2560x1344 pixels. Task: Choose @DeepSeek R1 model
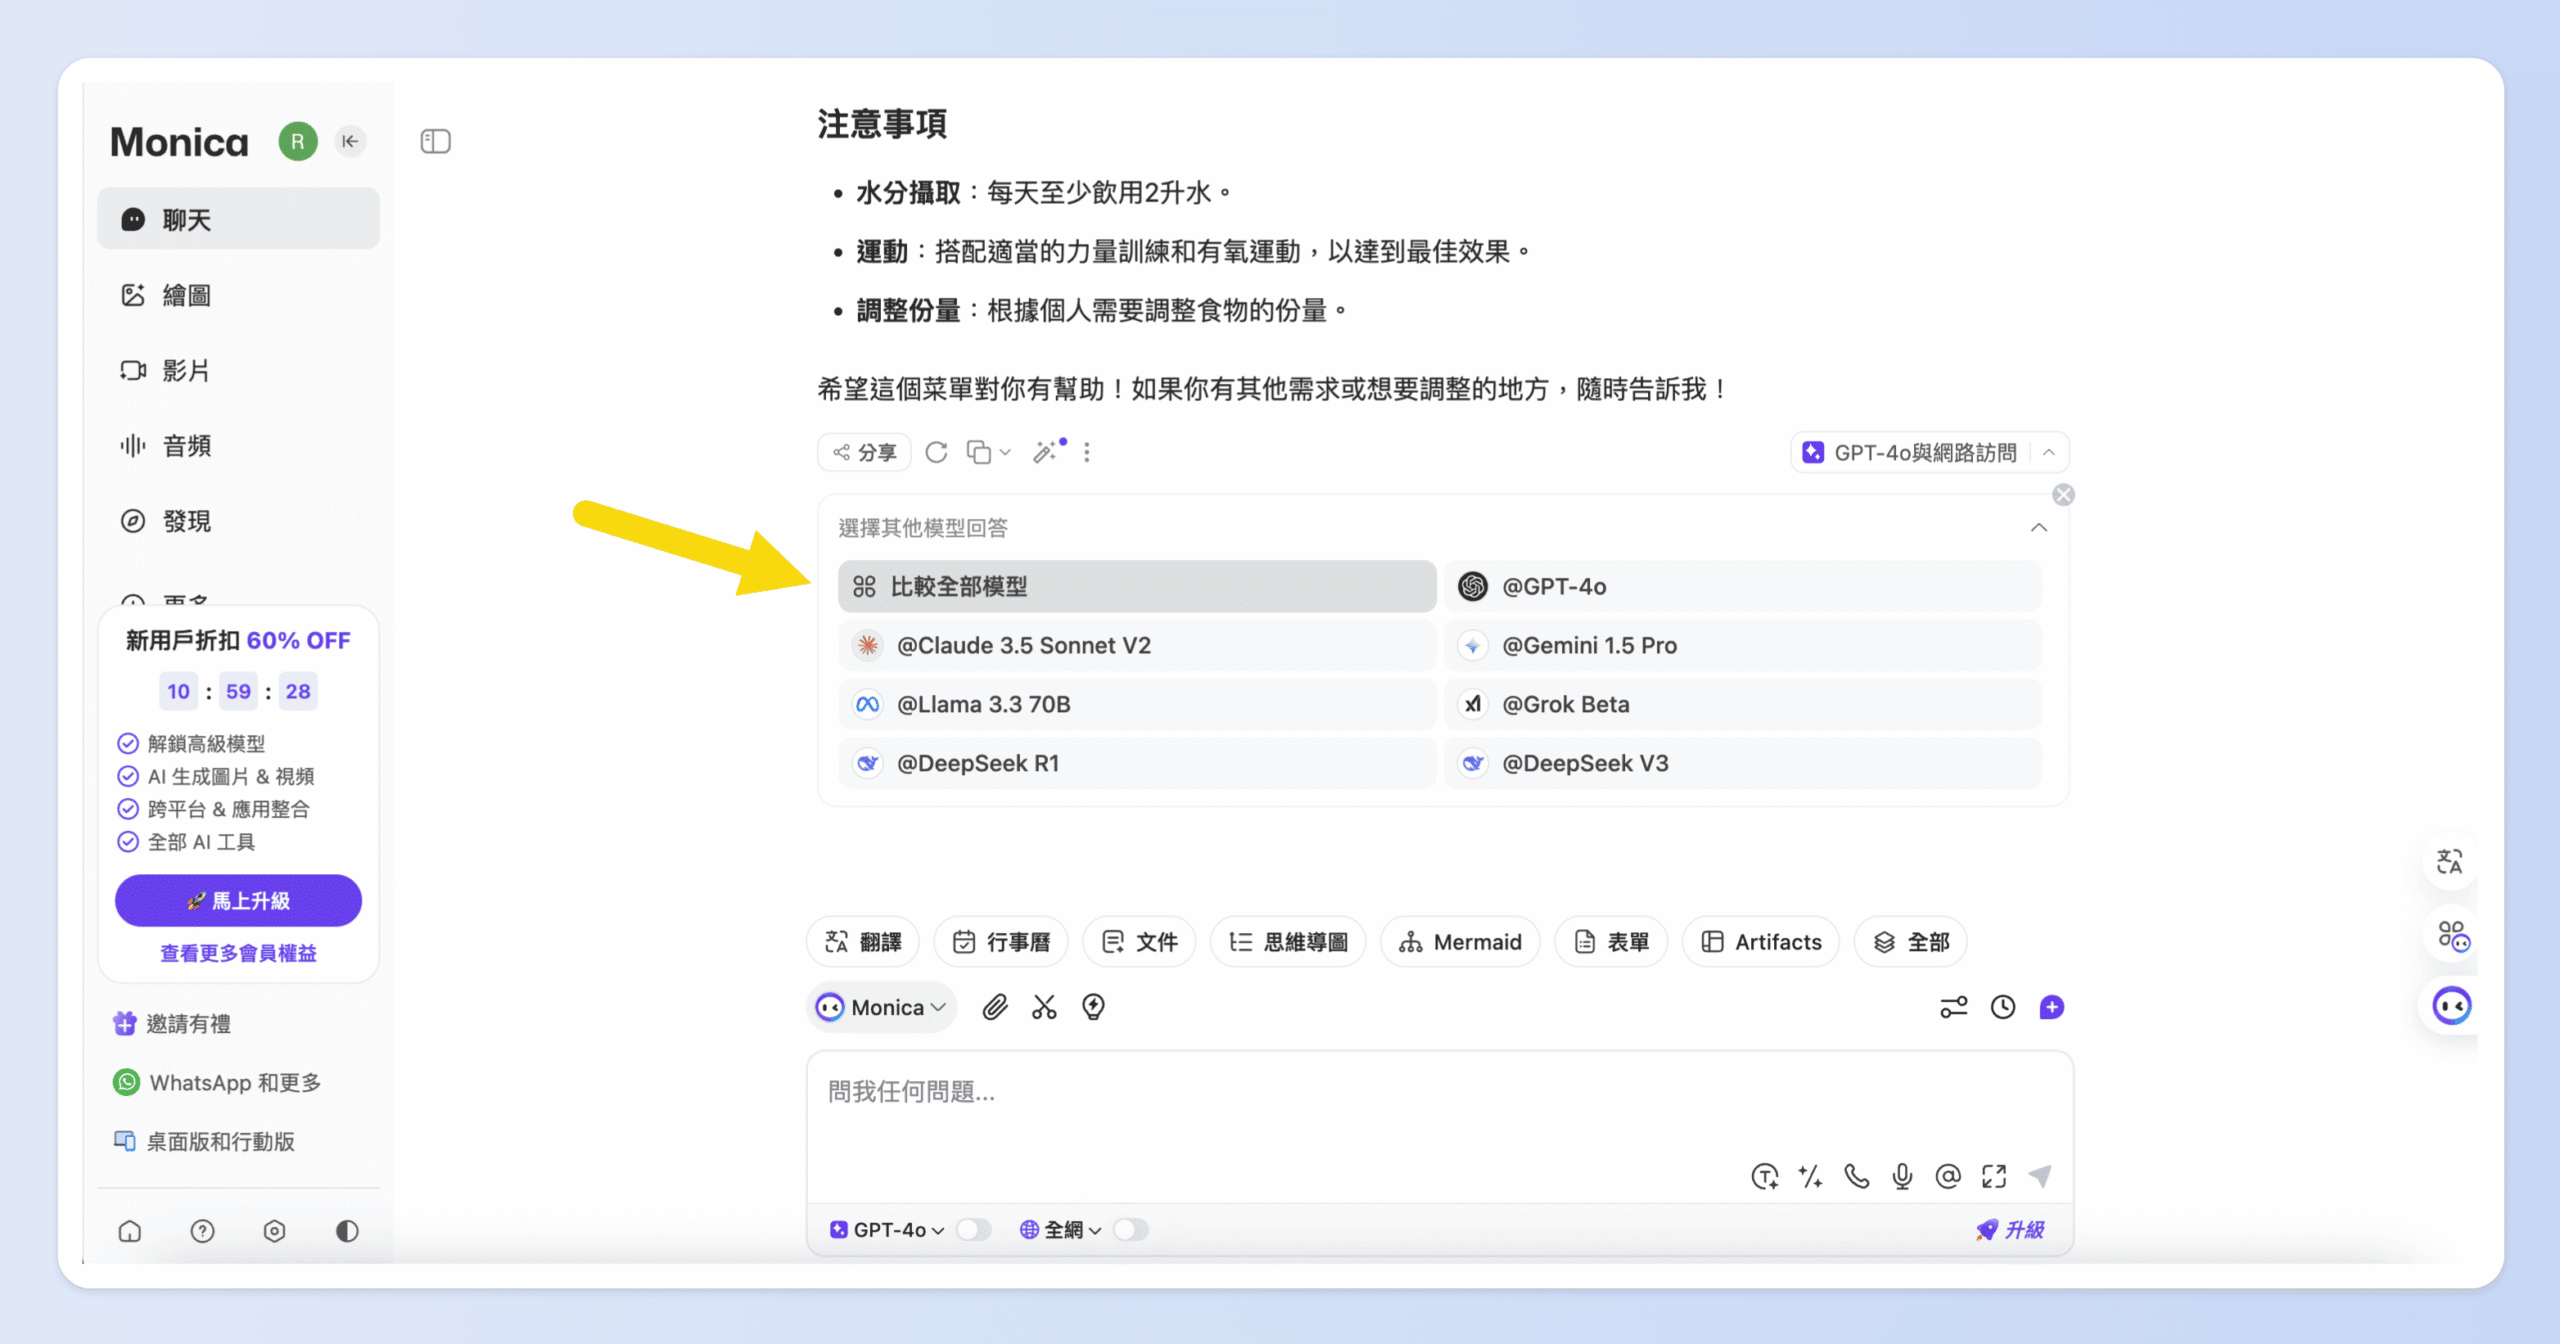tap(1137, 763)
